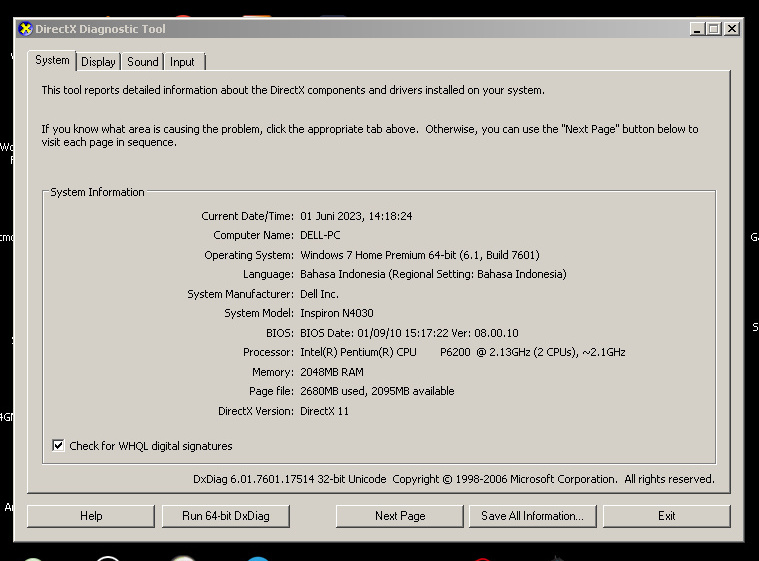
Task: Click the Computer Name label
Action: pyautogui.click(x=253, y=235)
